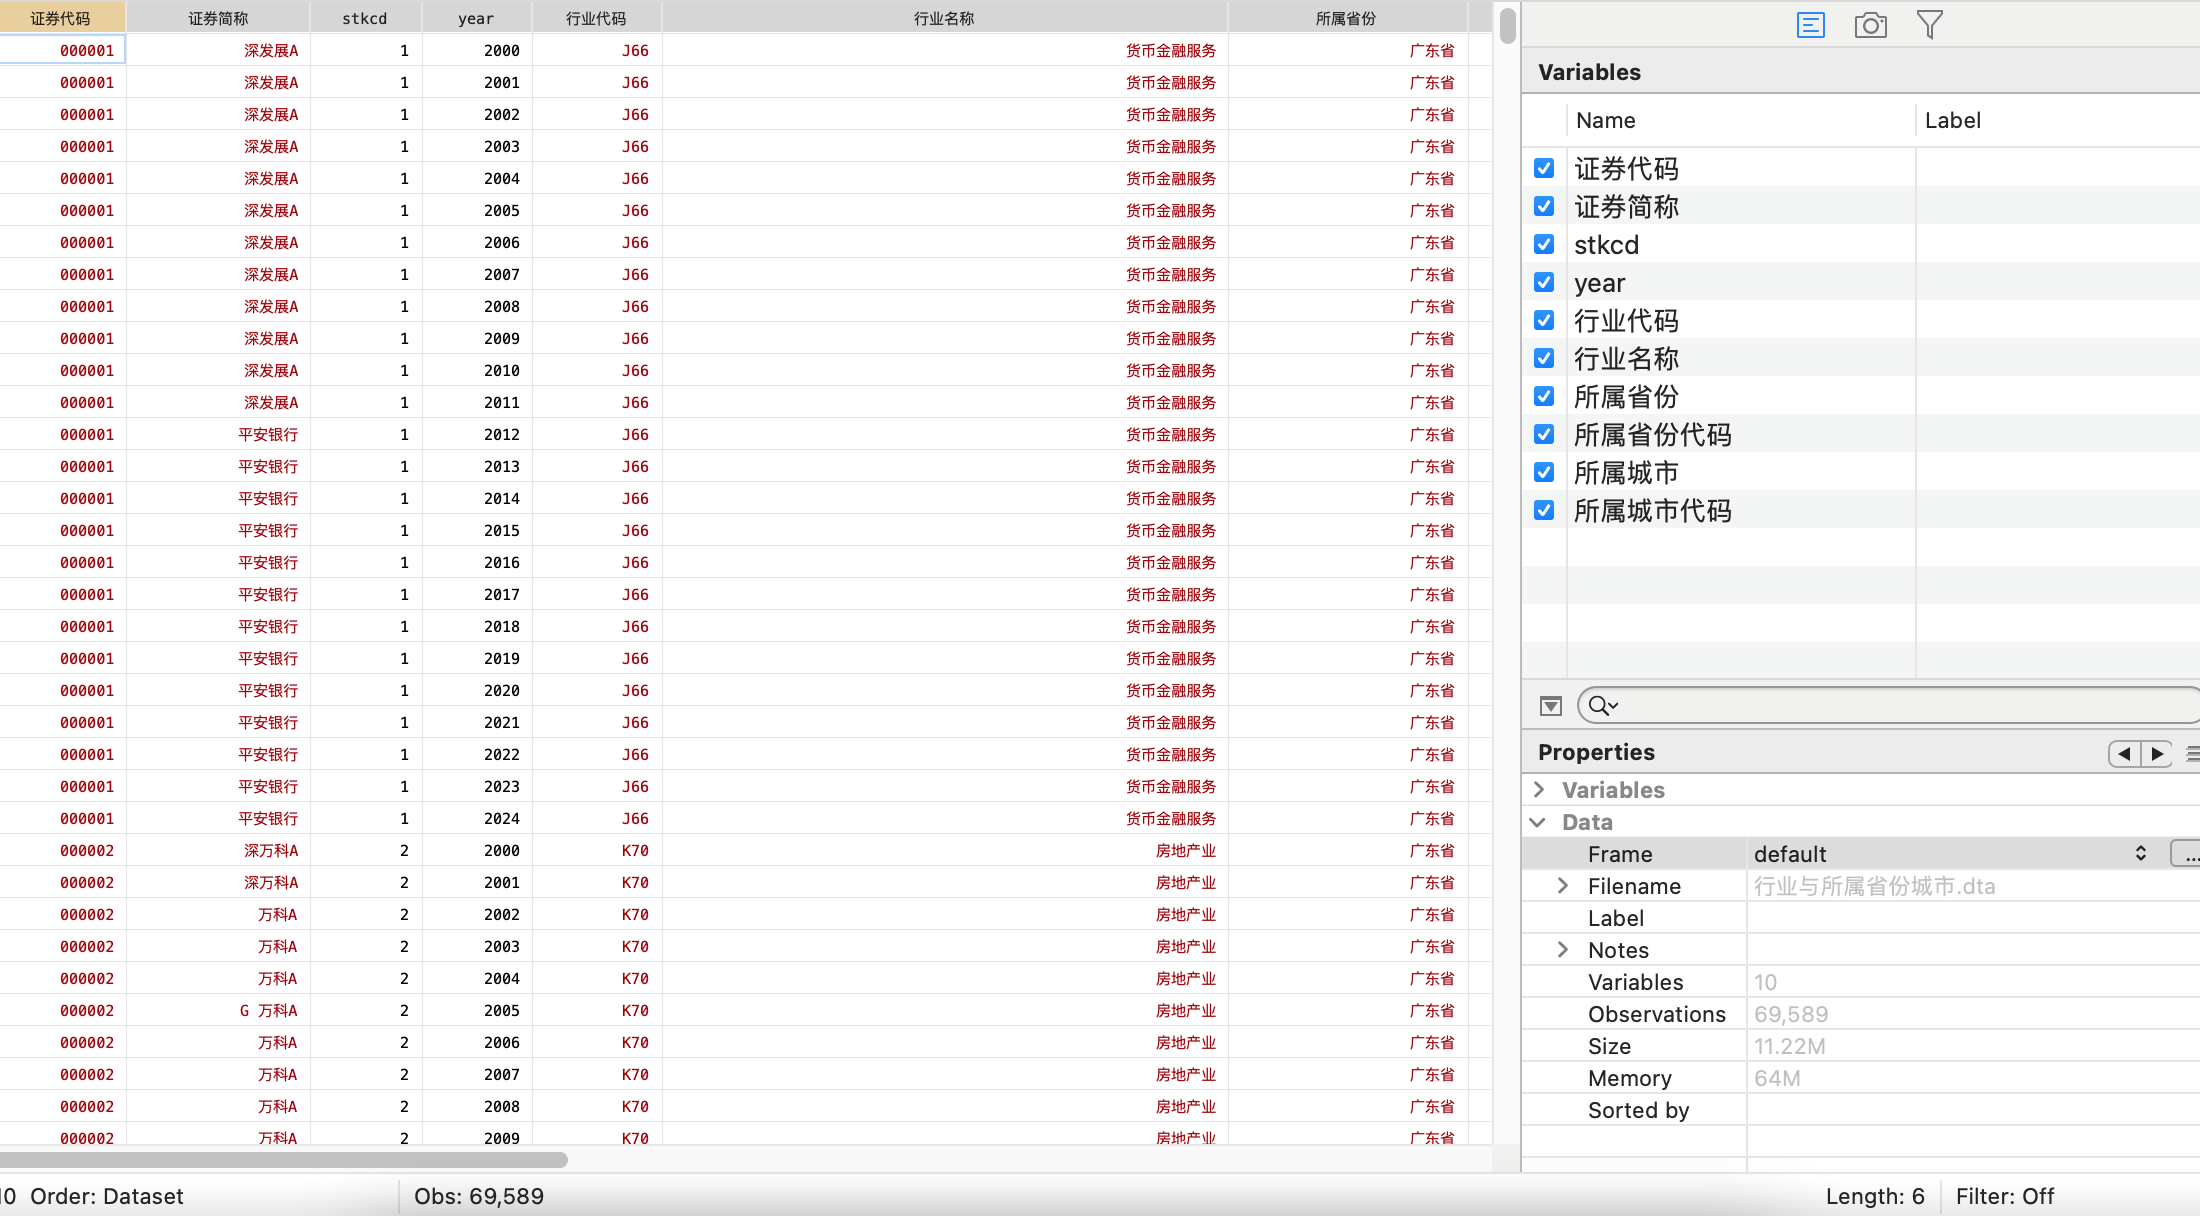The height and width of the screenshot is (1216, 2200).
Task: Click the magnifier search icon in variables filter
Action: (x=1601, y=706)
